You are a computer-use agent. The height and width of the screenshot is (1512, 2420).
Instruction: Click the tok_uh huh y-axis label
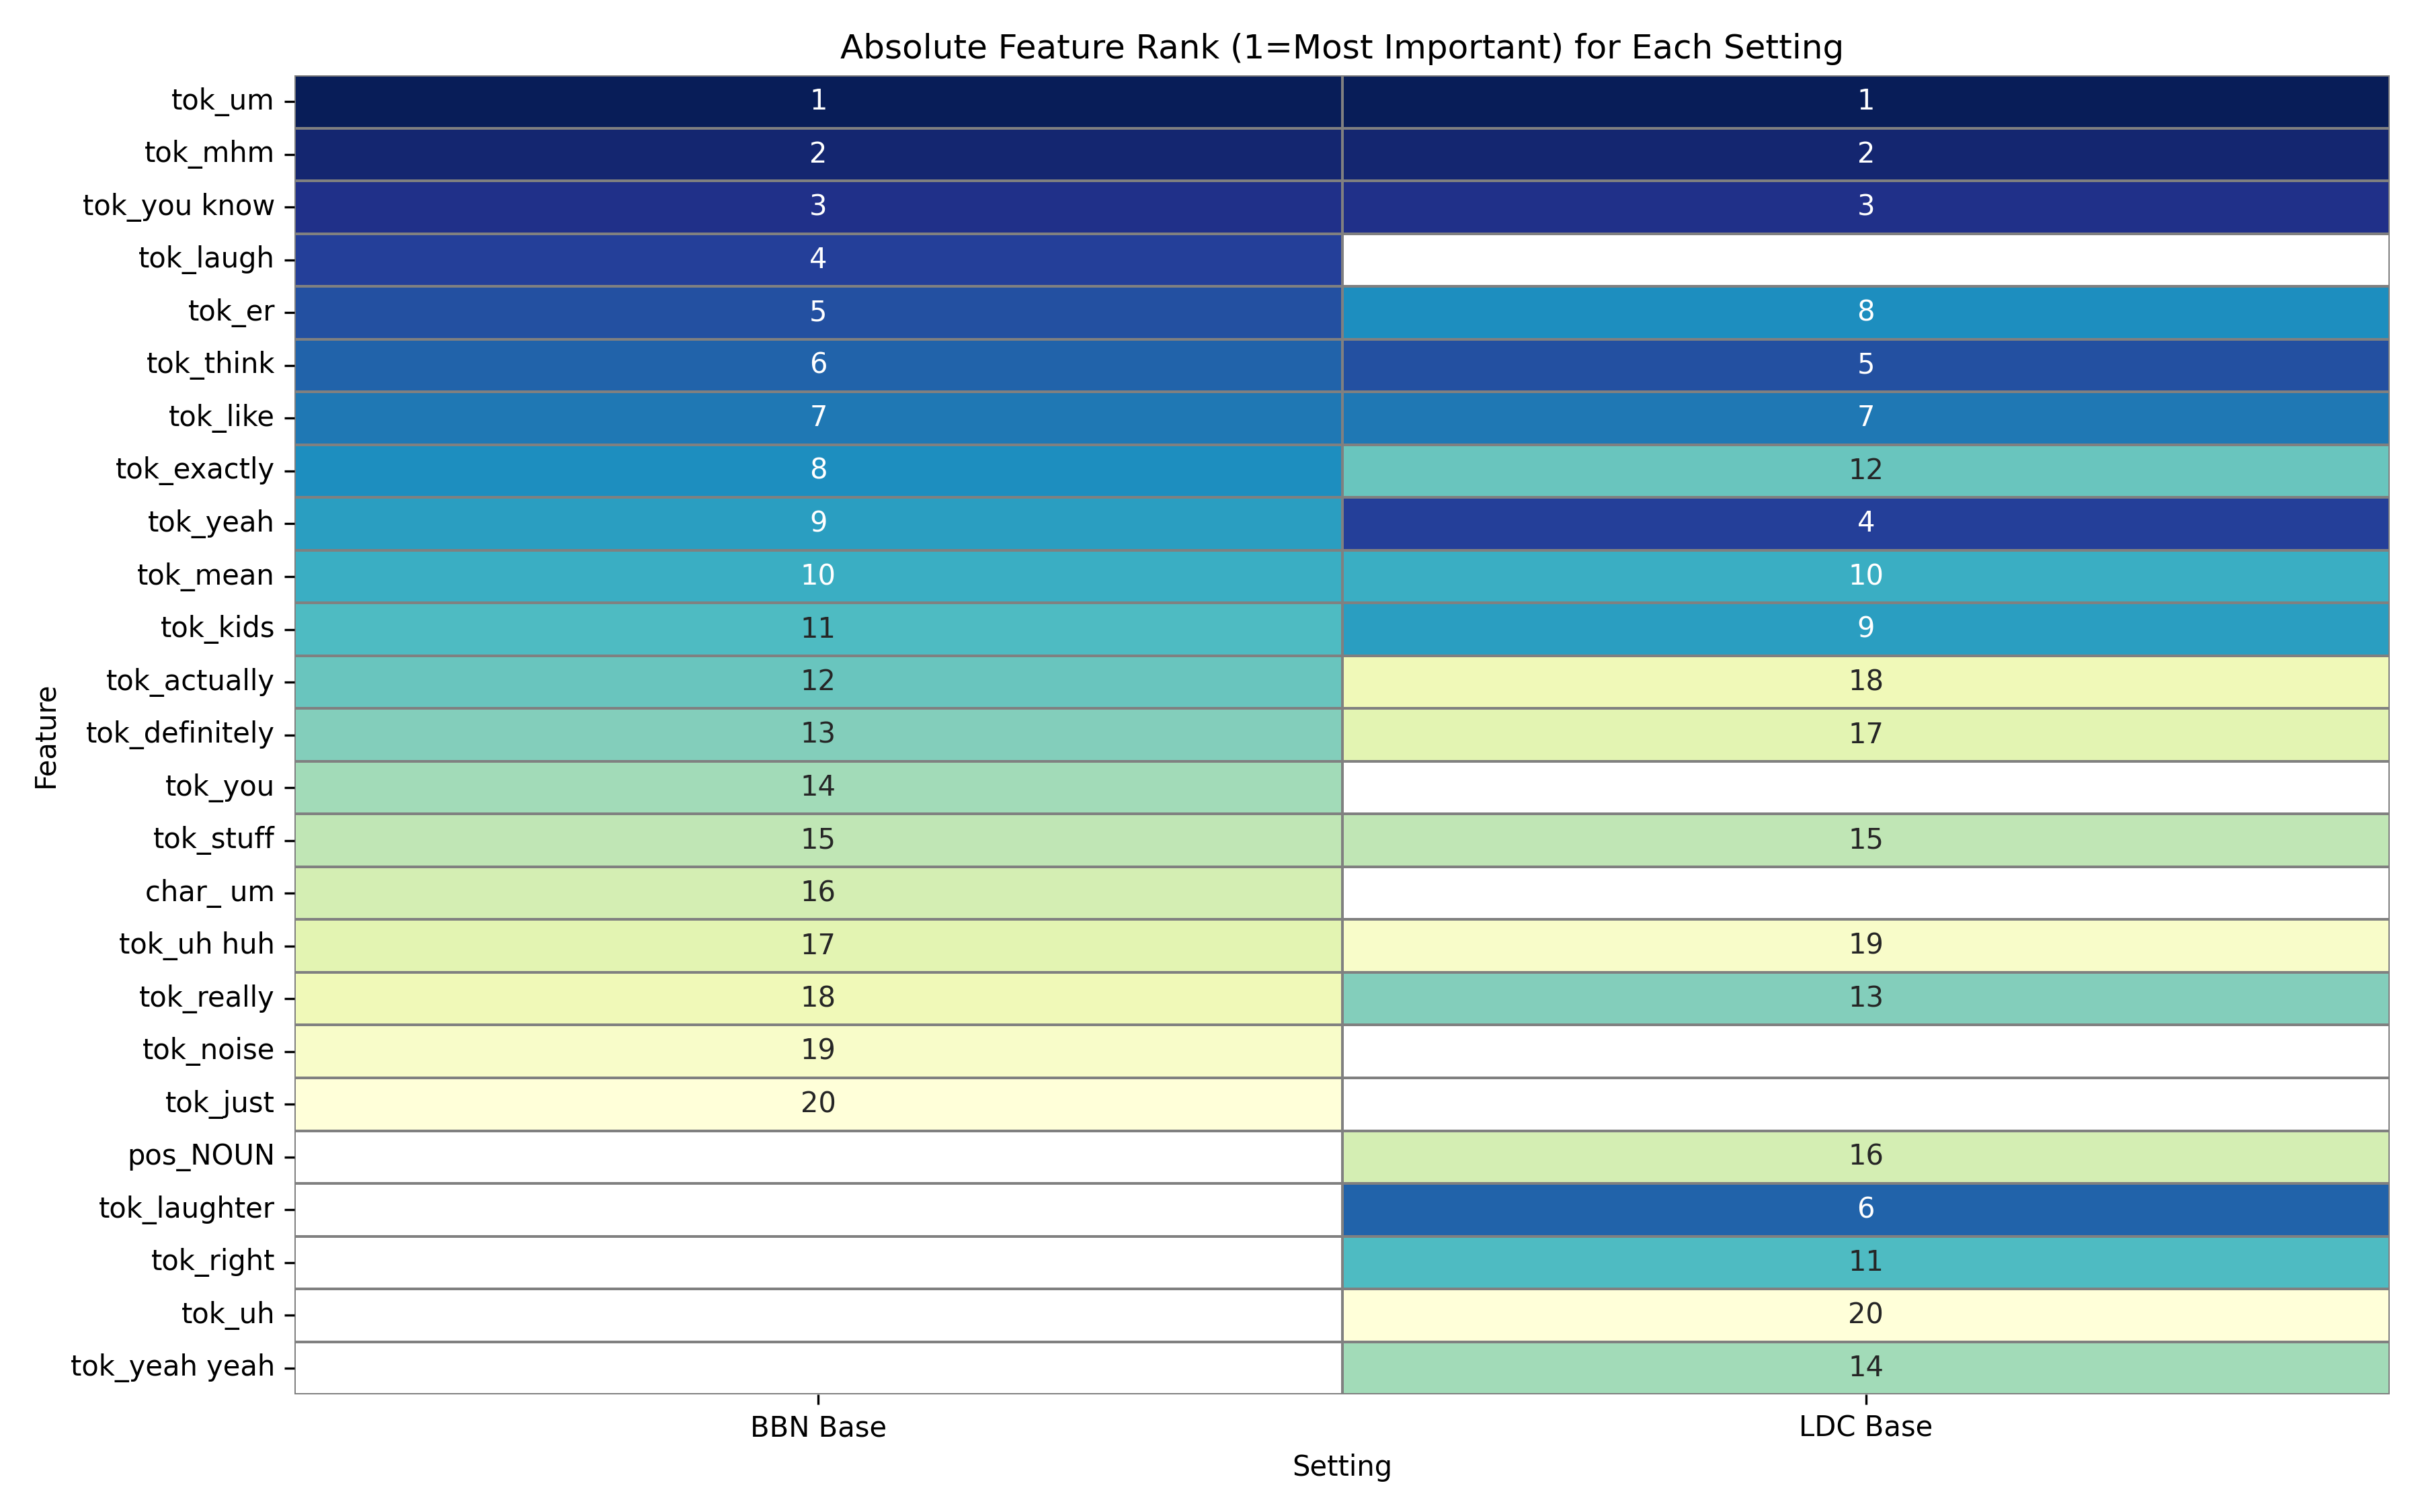(196, 945)
